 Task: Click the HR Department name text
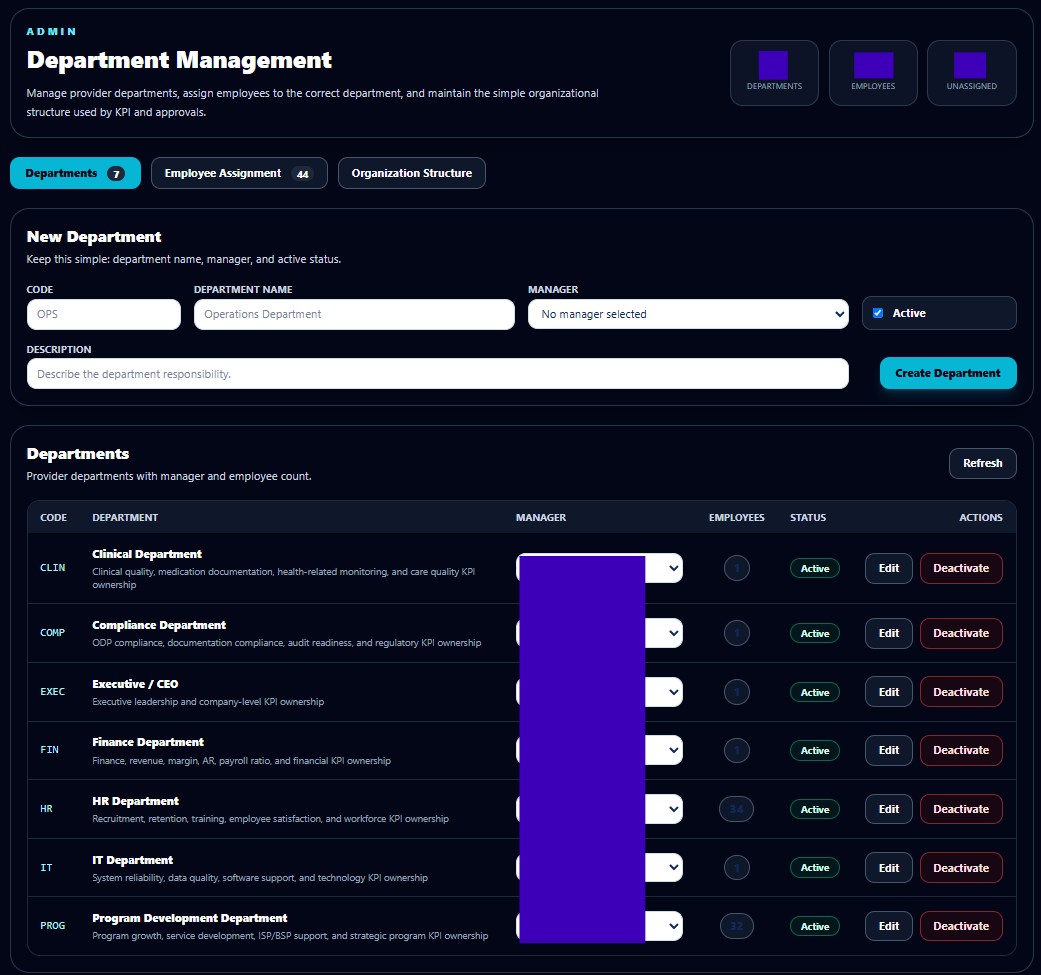pos(135,801)
